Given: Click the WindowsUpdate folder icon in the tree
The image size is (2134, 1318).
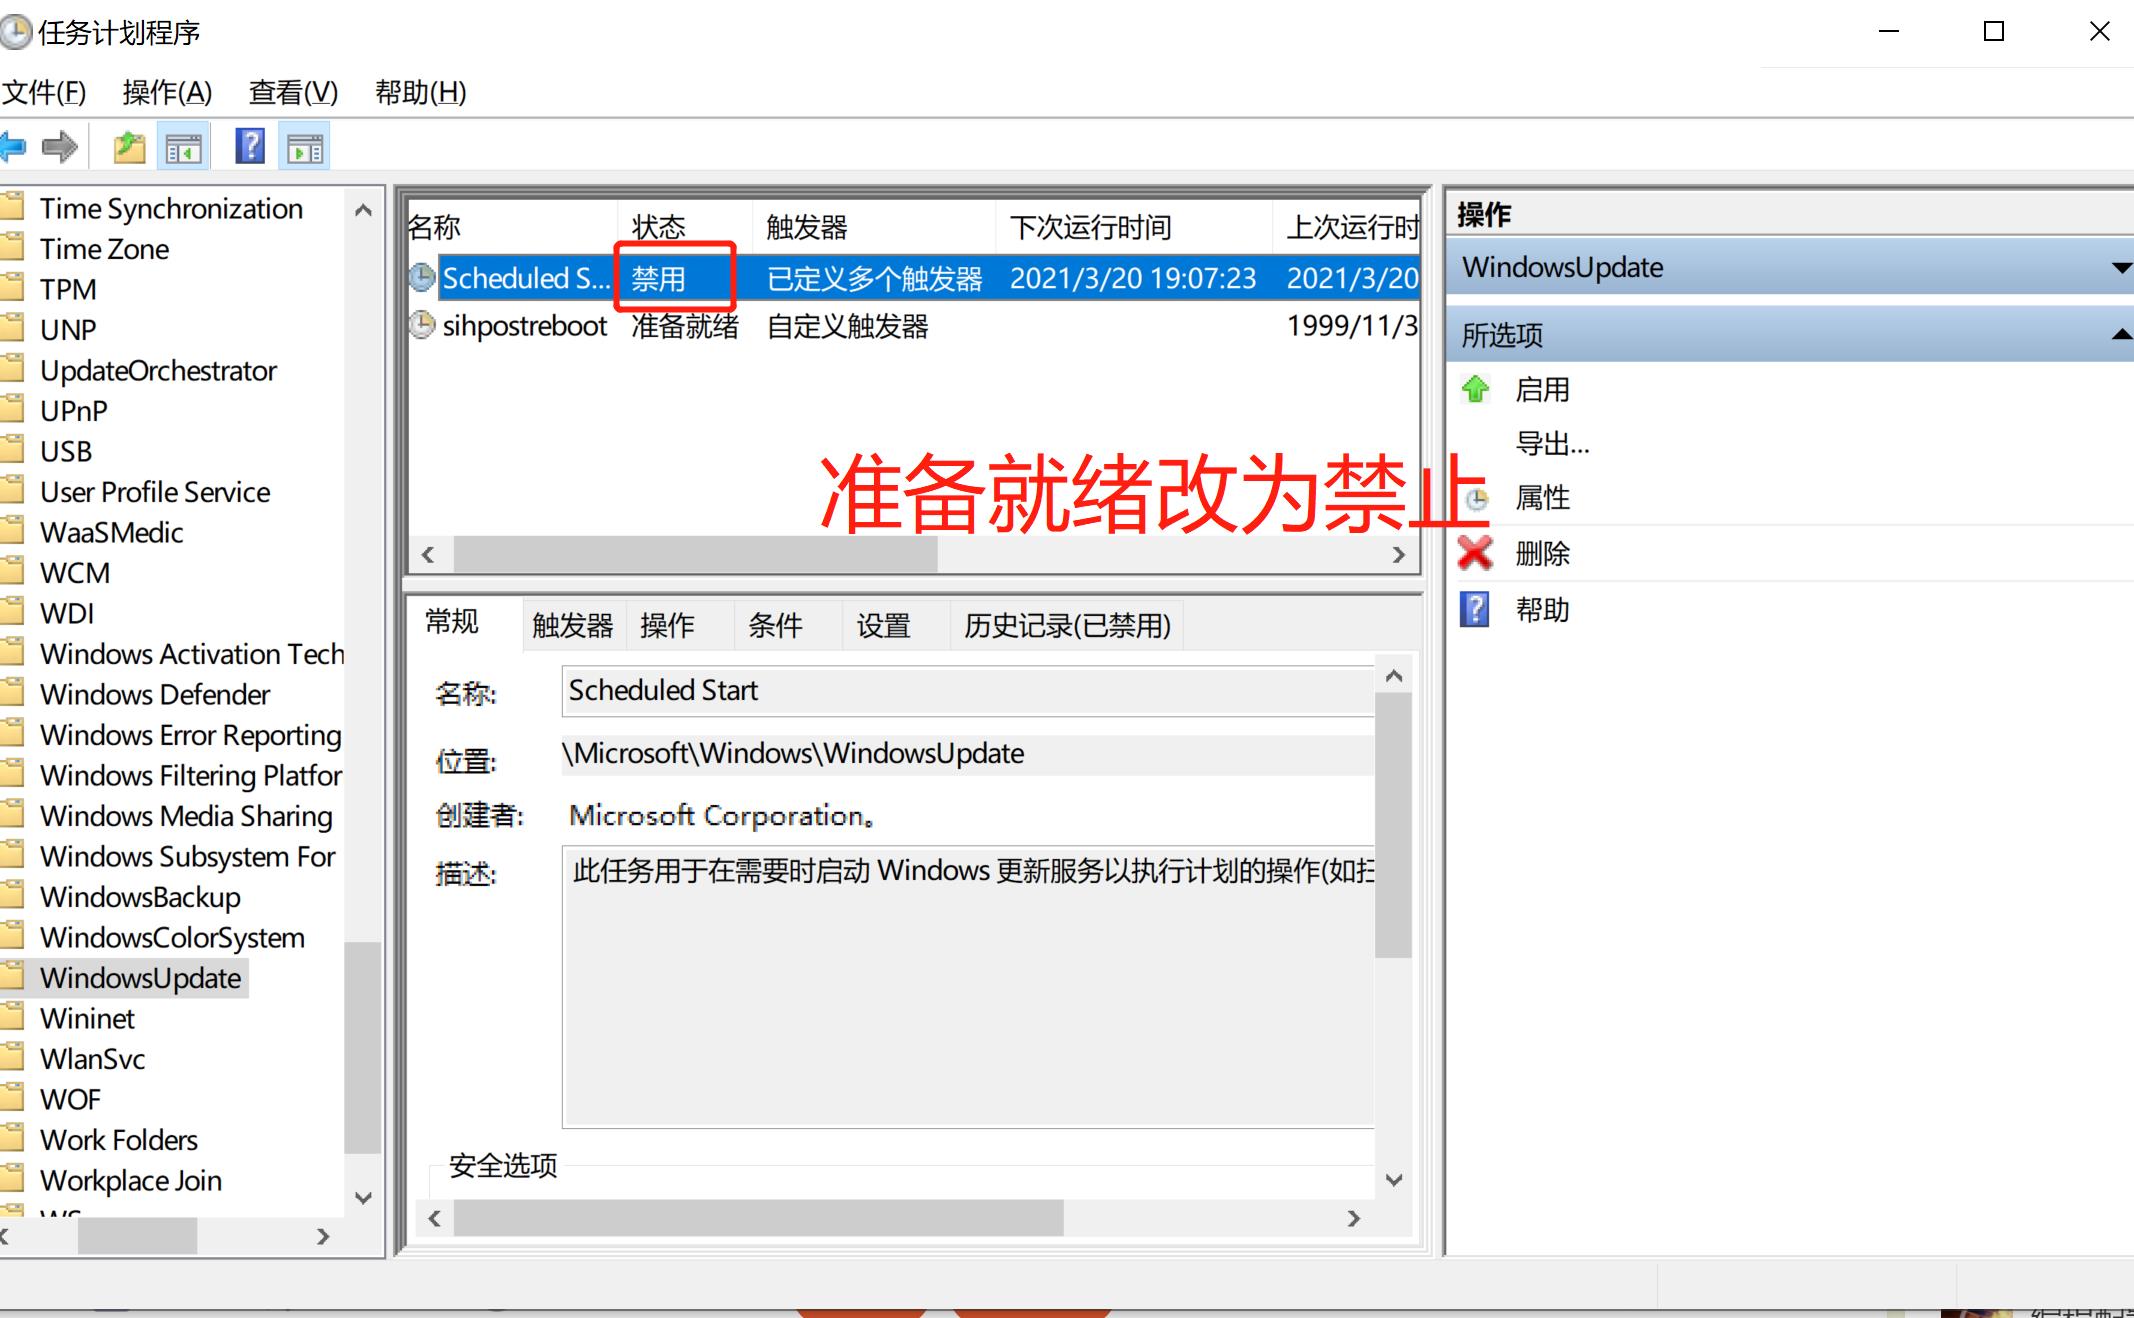Looking at the screenshot, I should 14,977.
